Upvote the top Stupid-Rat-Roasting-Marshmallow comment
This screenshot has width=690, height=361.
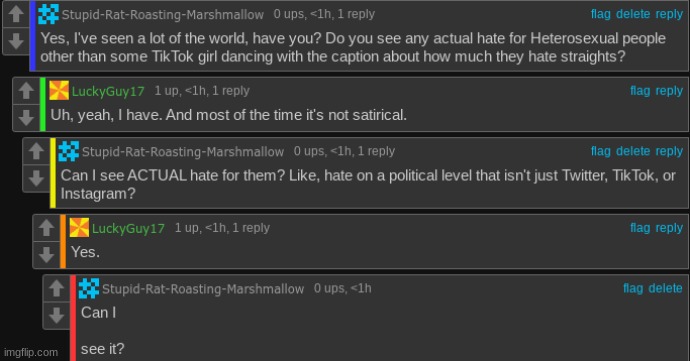16,14
